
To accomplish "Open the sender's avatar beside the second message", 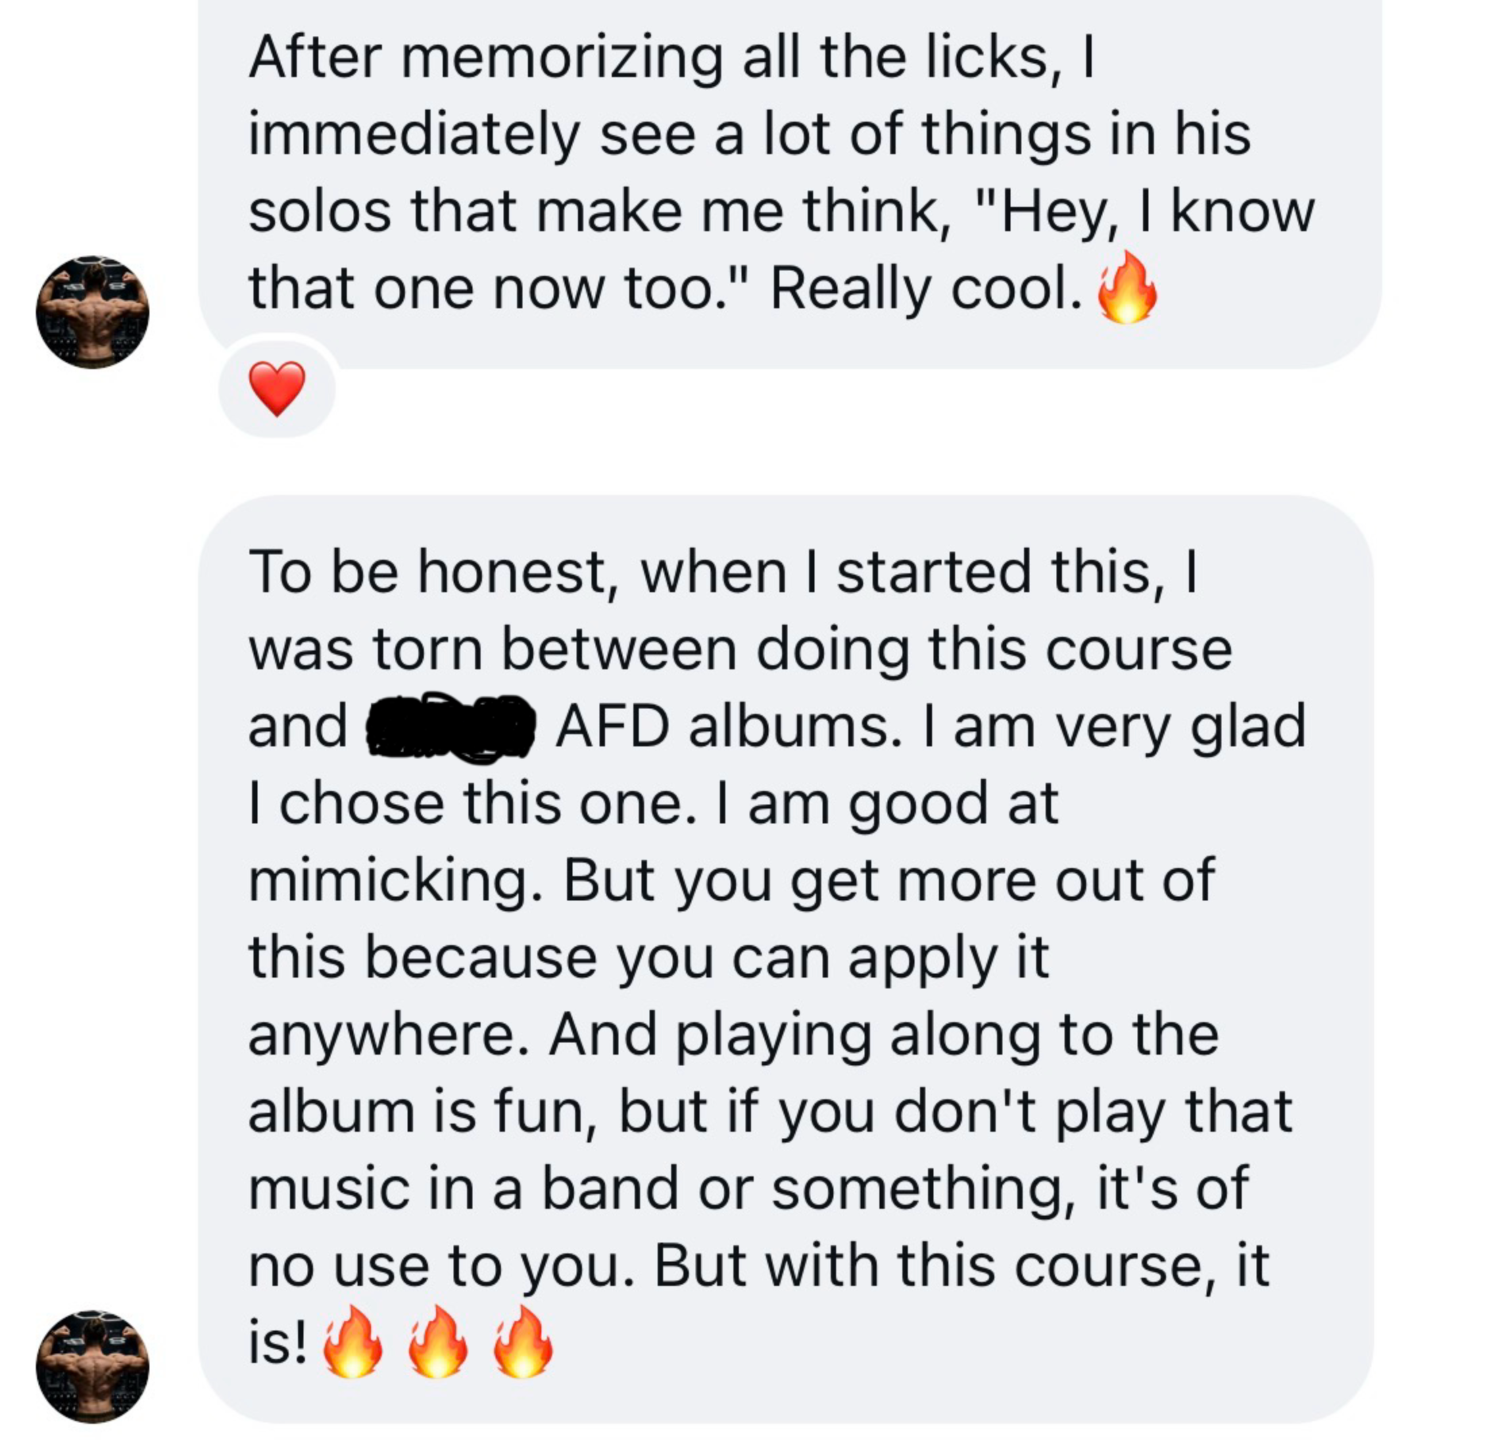I will click(92, 1365).
